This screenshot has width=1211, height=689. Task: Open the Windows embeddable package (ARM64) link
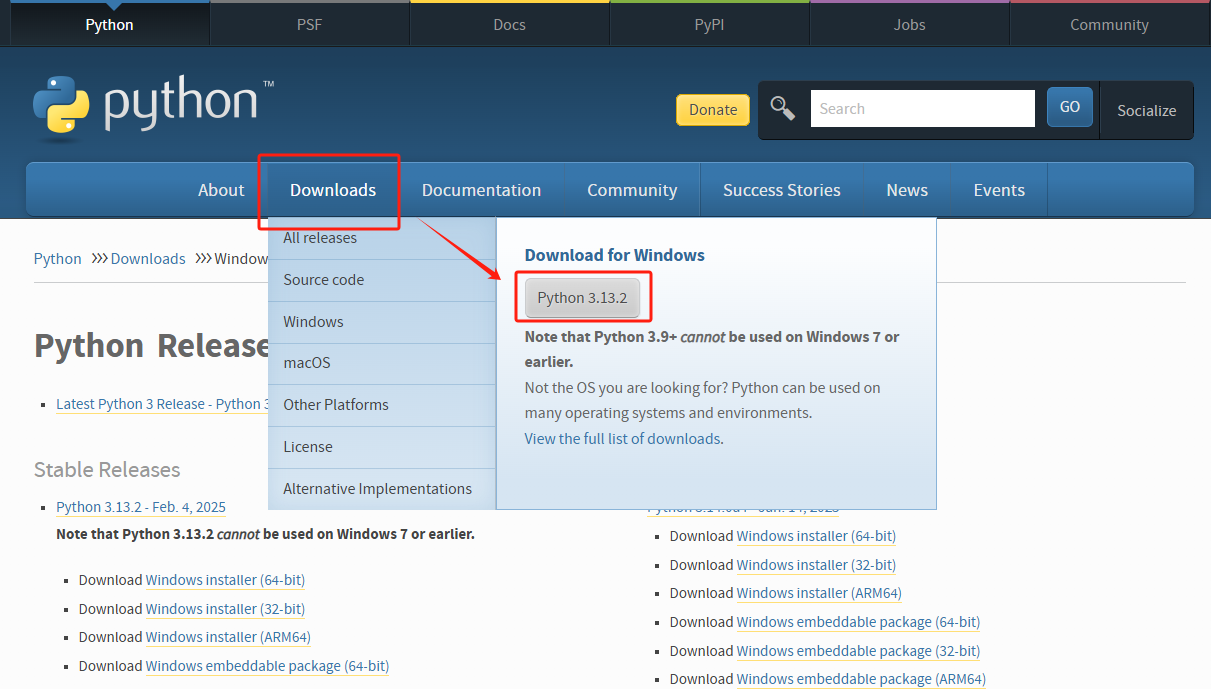(861, 679)
